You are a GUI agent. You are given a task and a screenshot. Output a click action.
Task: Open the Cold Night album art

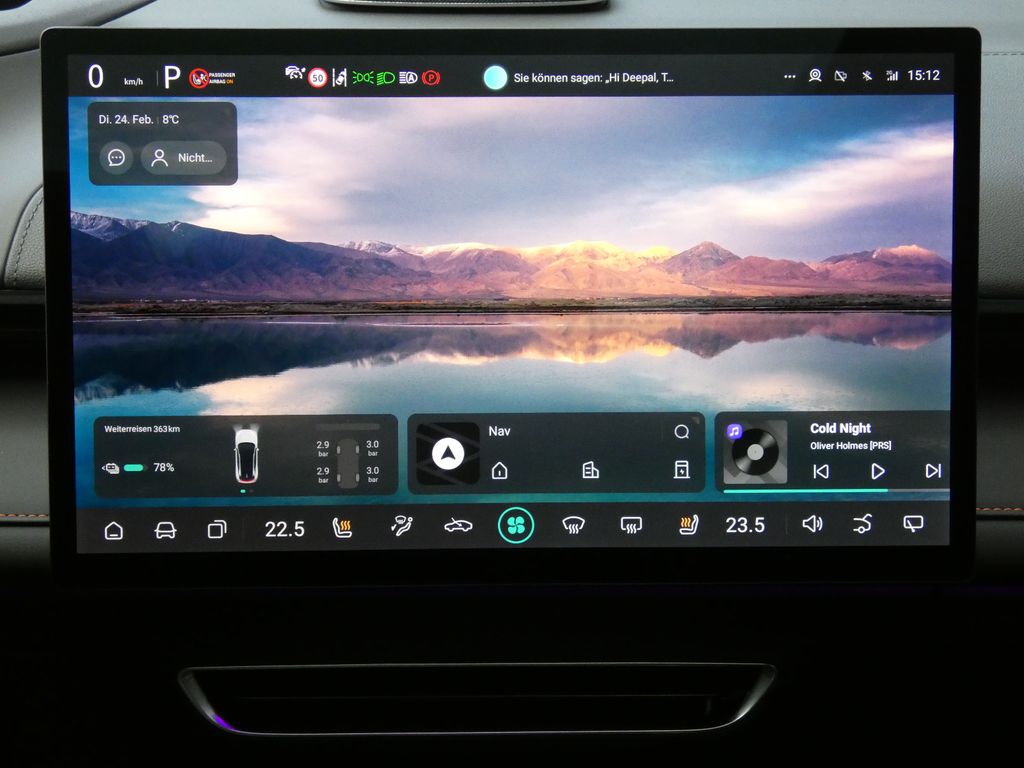(755, 452)
